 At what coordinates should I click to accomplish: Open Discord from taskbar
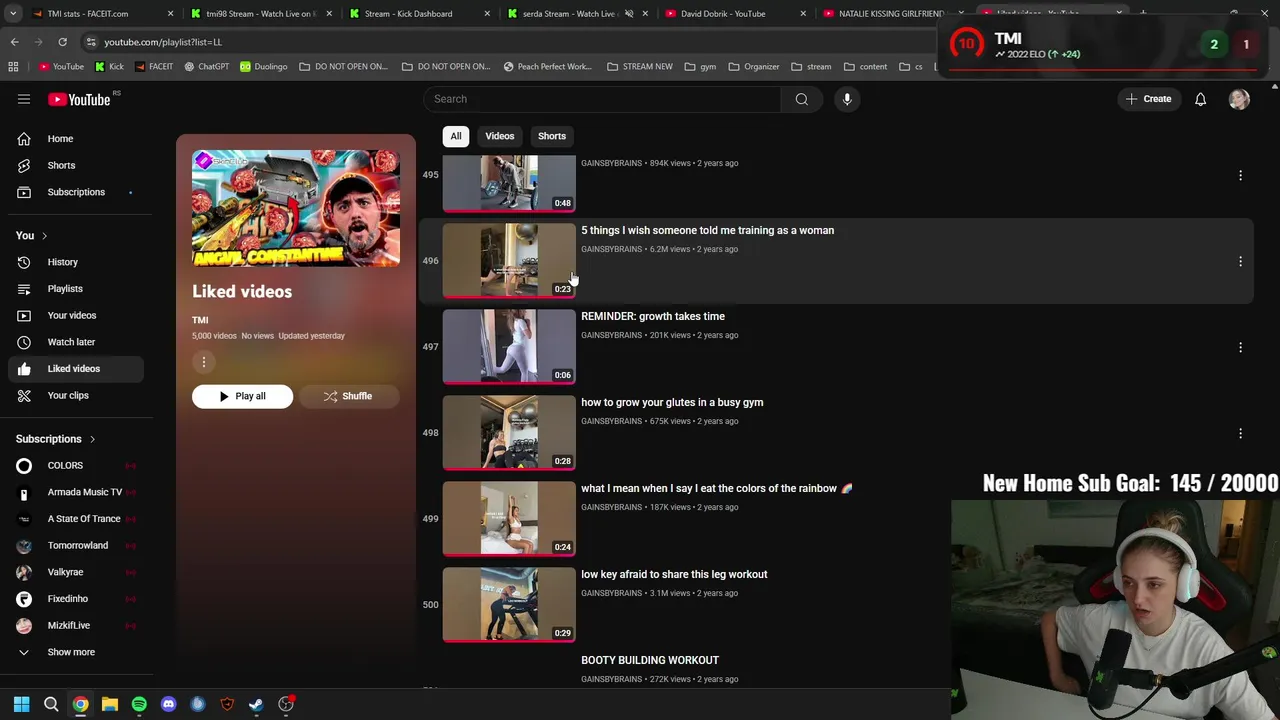pyautogui.click(x=168, y=704)
